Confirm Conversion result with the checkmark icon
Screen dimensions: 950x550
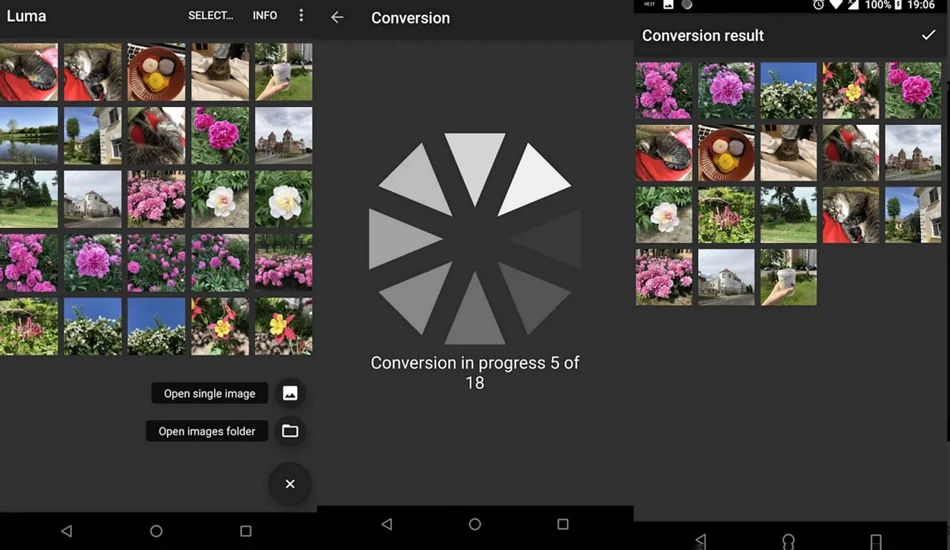click(928, 35)
